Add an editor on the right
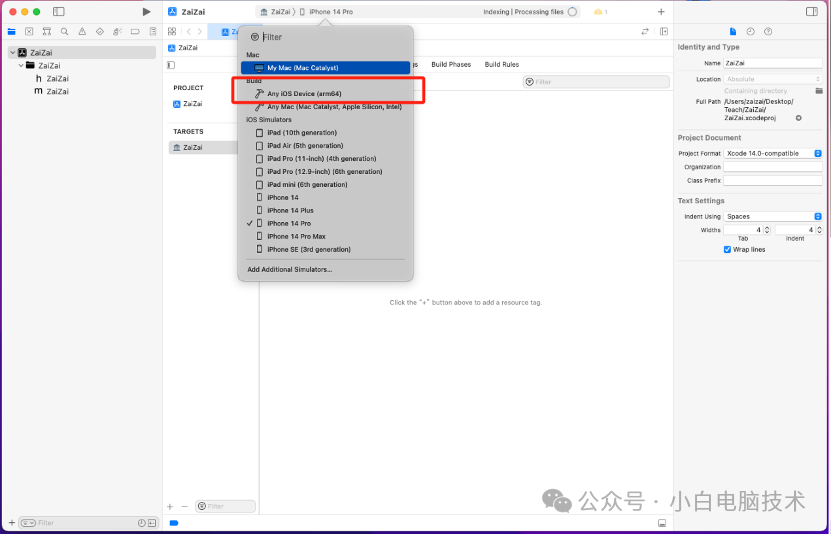 coord(664,32)
